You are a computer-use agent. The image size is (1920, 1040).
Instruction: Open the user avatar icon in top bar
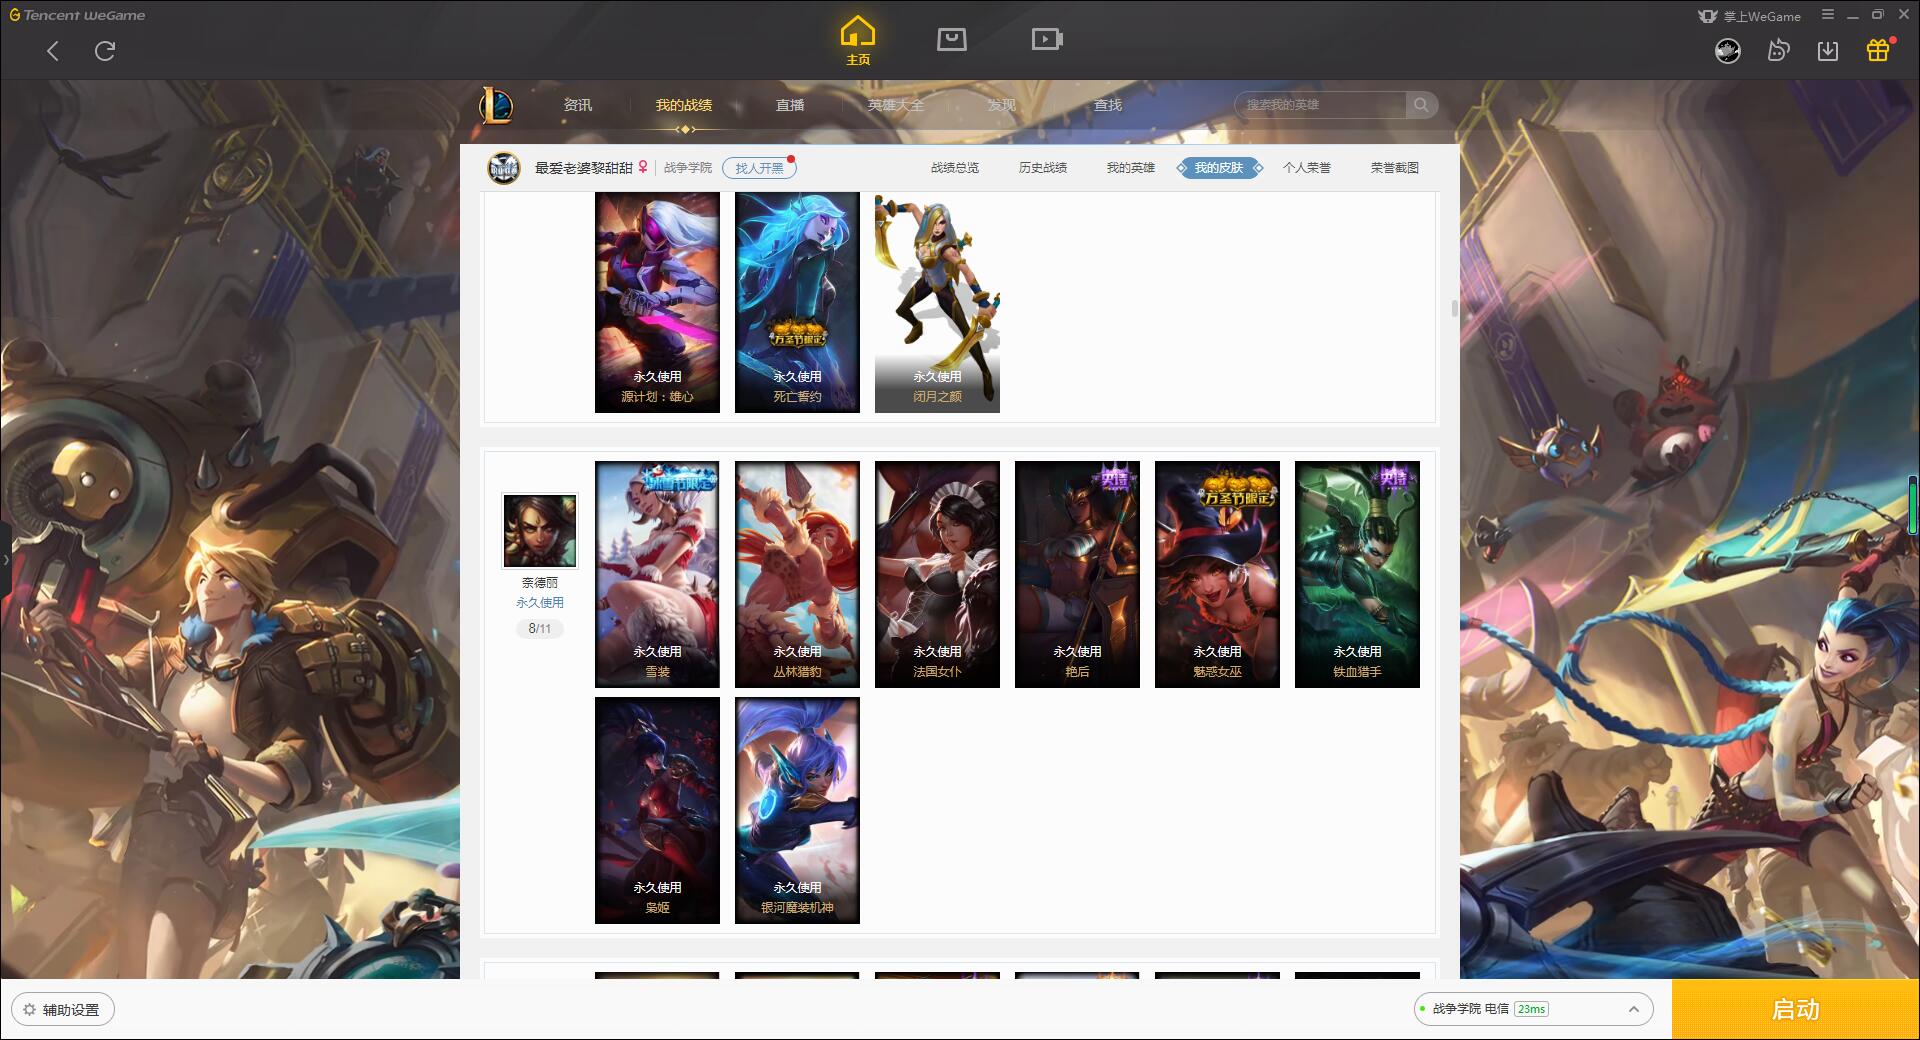(1728, 50)
